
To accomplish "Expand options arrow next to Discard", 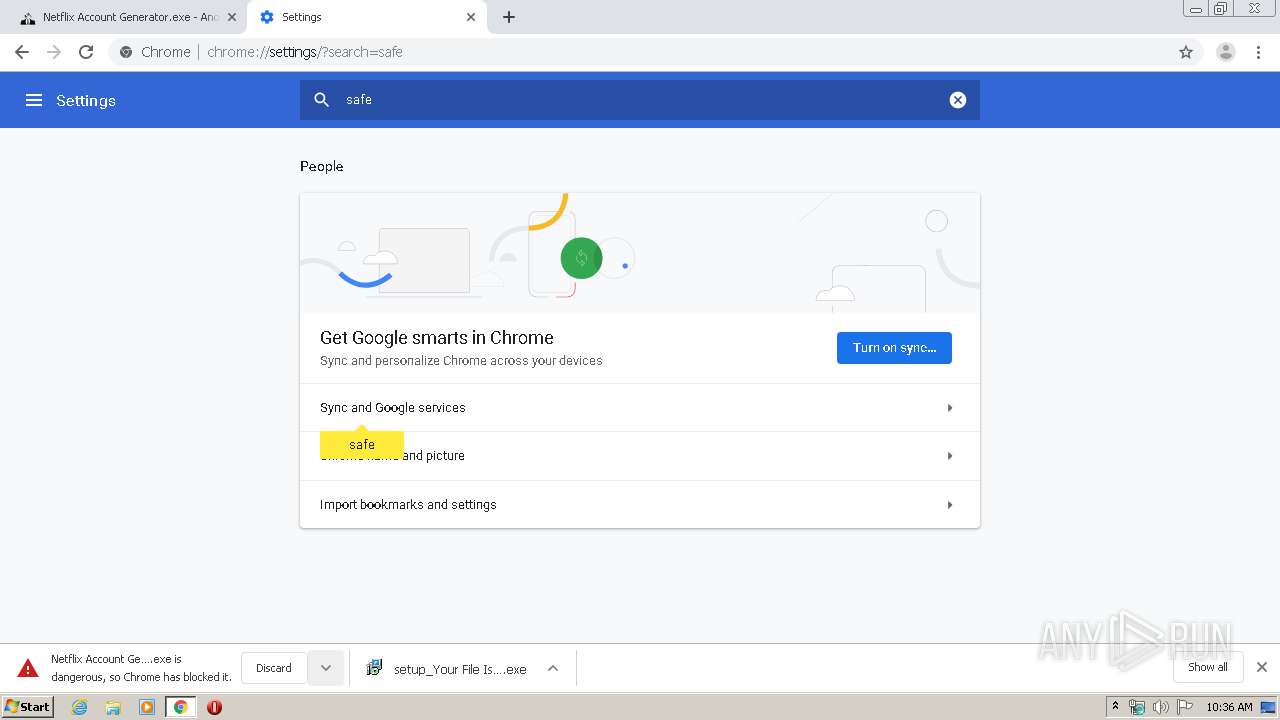I will 326,668.
